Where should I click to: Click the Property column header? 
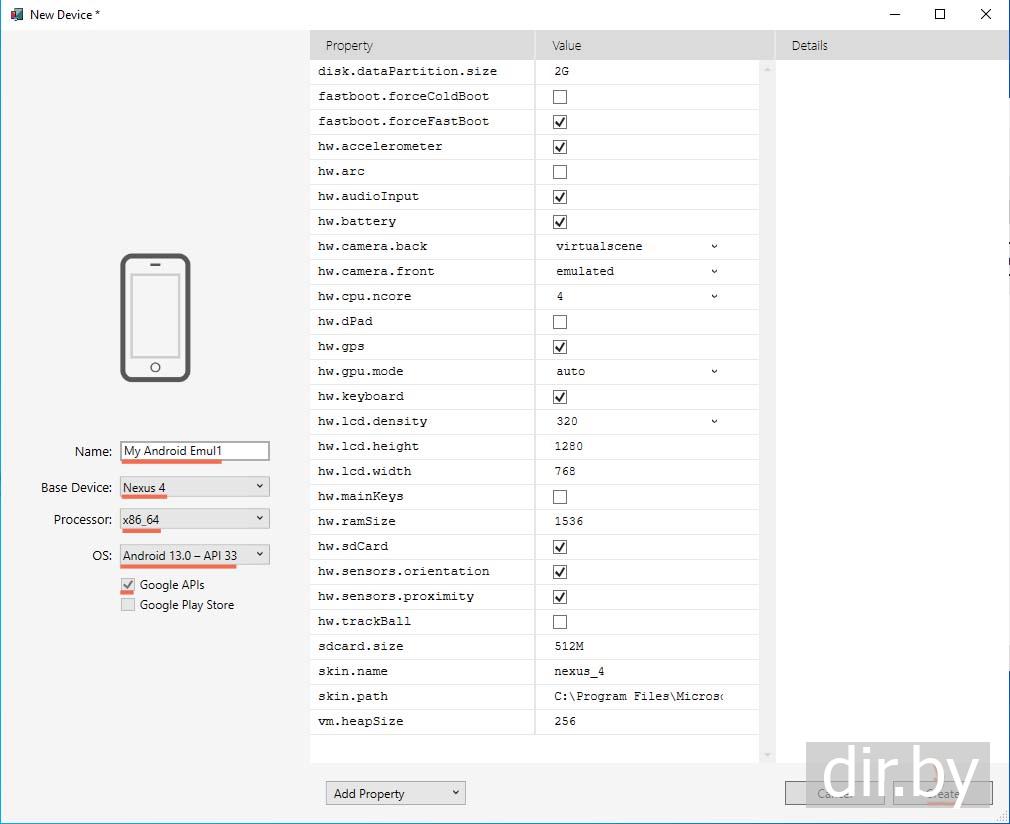[422, 45]
